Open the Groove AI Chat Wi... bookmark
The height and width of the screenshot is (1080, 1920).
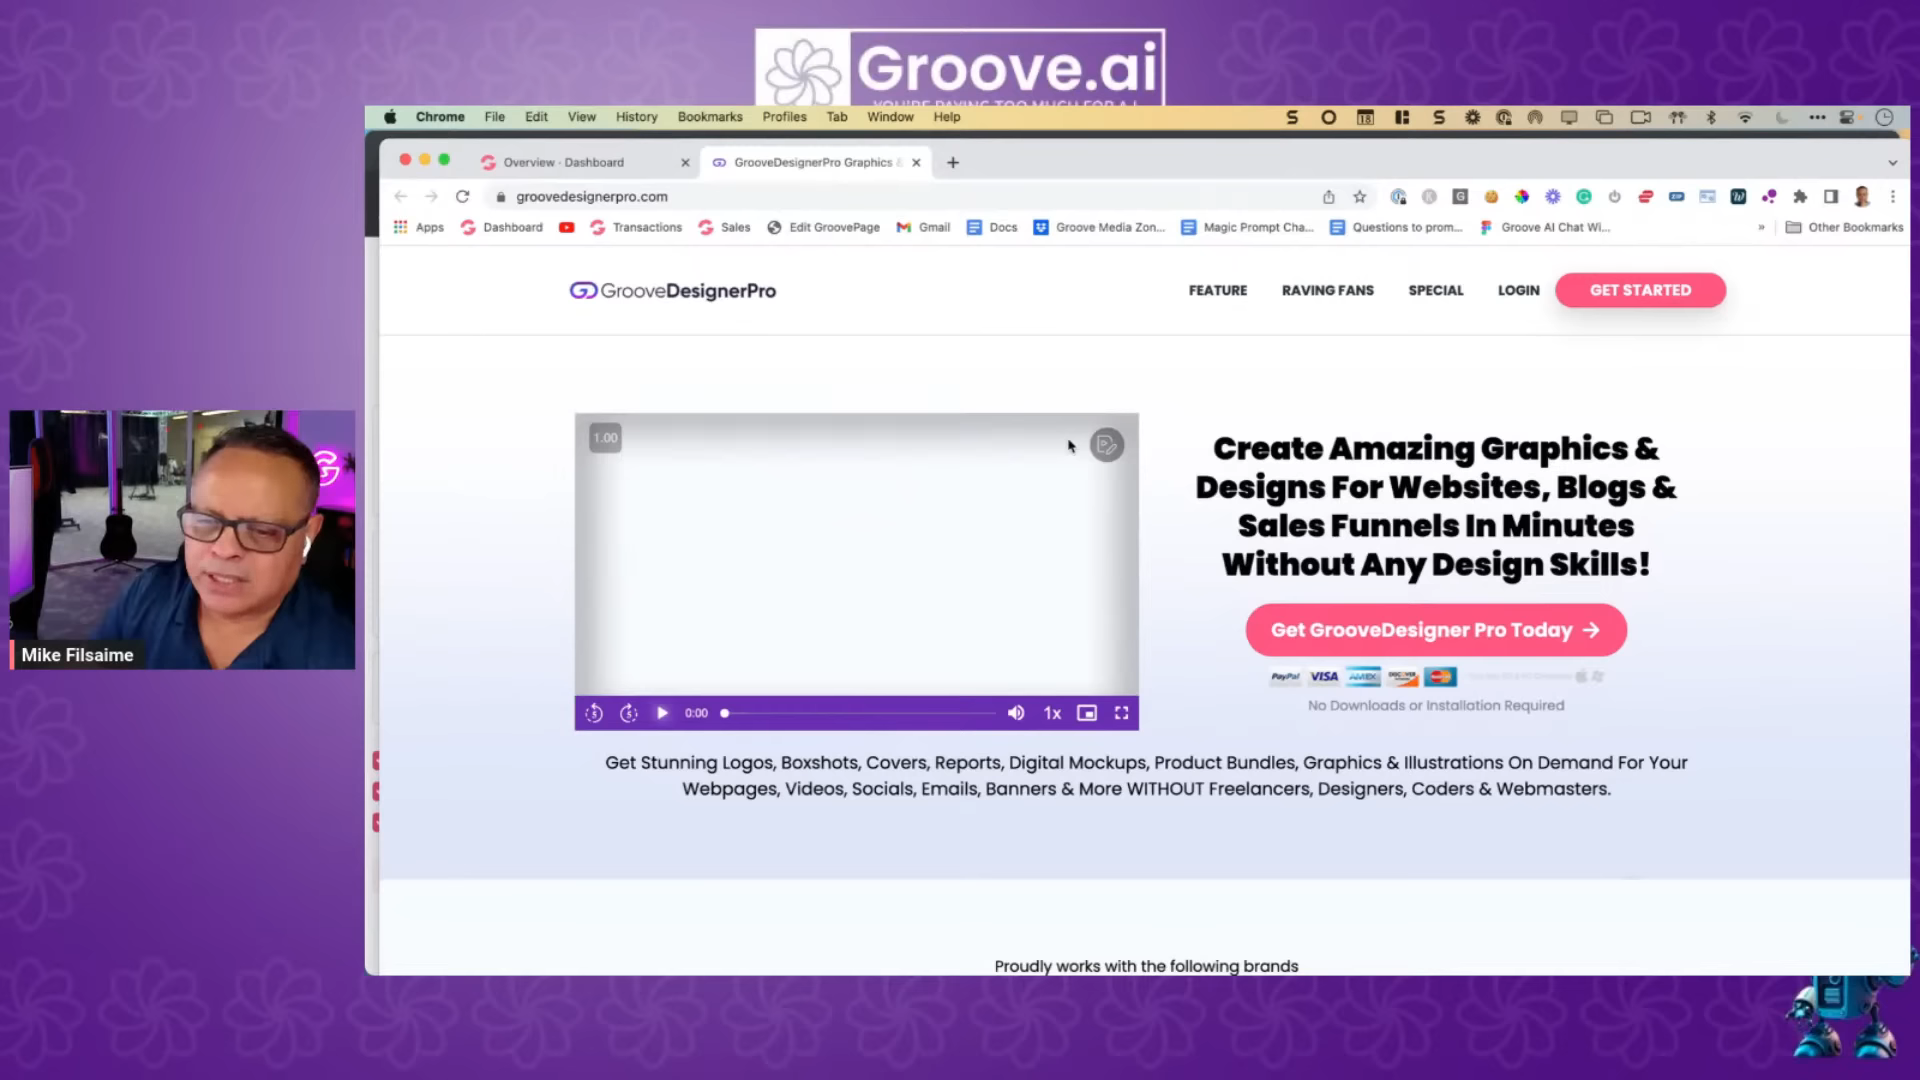(x=1545, y=228)
